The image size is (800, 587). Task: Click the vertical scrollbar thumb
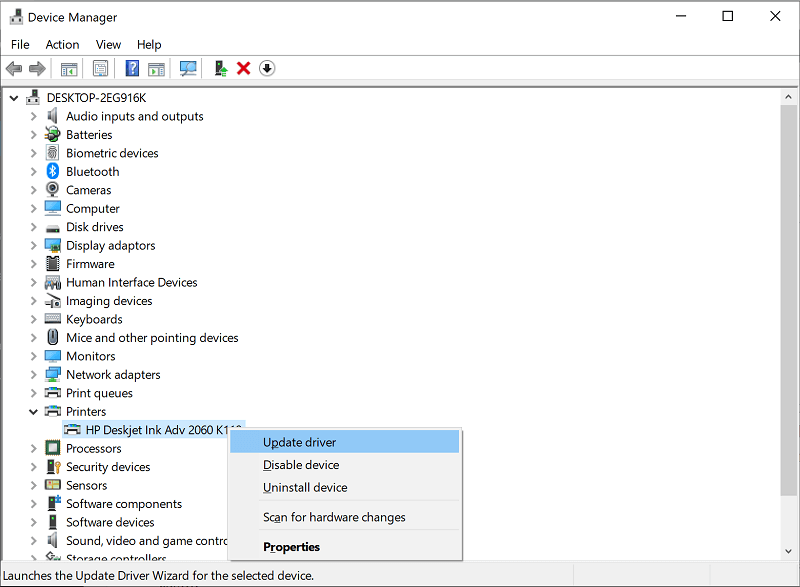(788, 300)
